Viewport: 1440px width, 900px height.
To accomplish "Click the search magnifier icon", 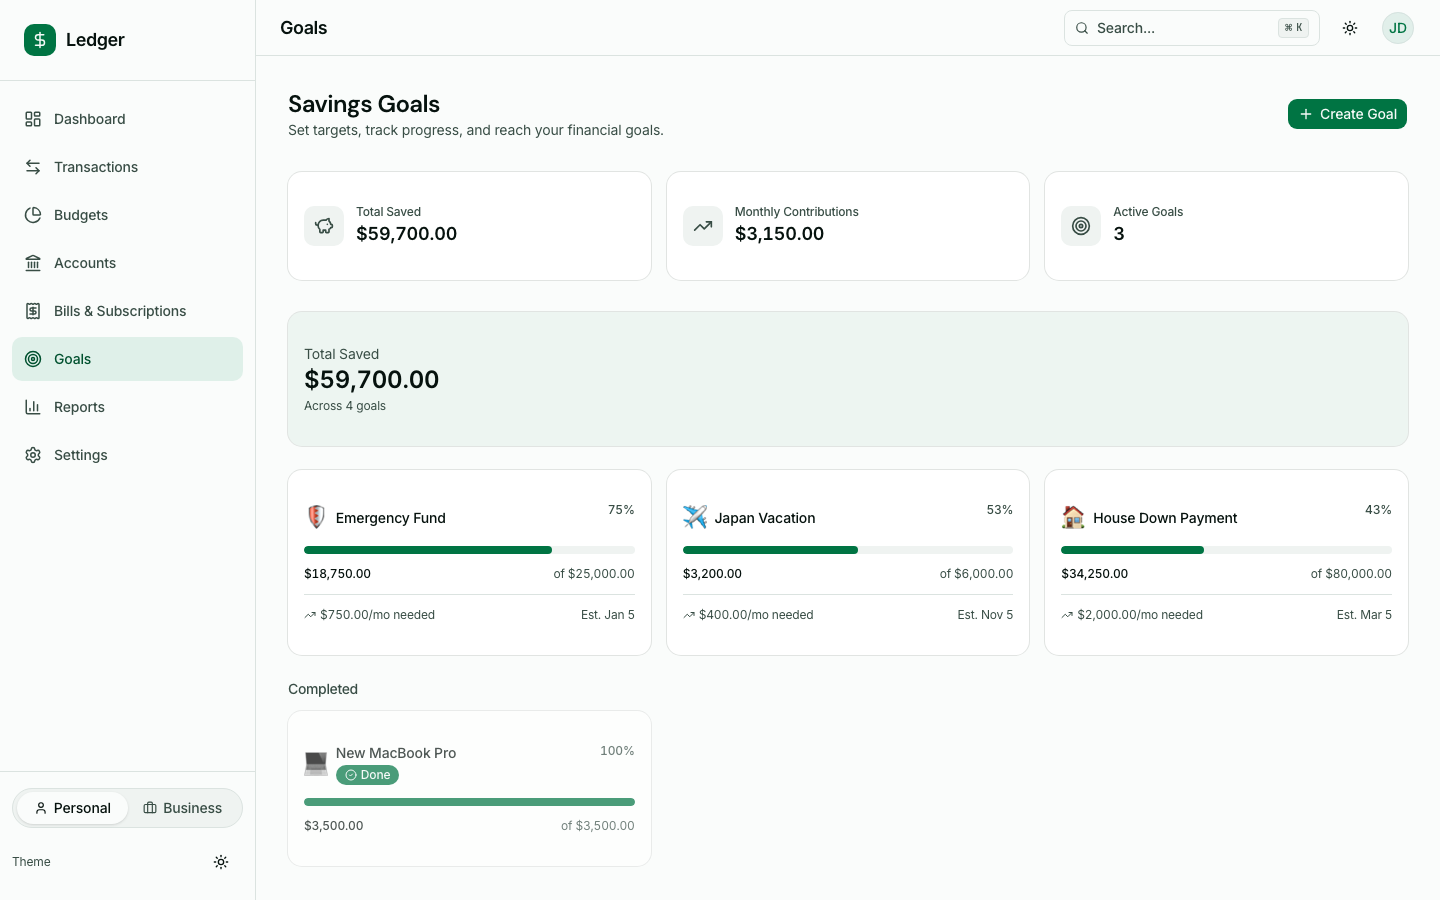I will click(x=1082, y=28).
